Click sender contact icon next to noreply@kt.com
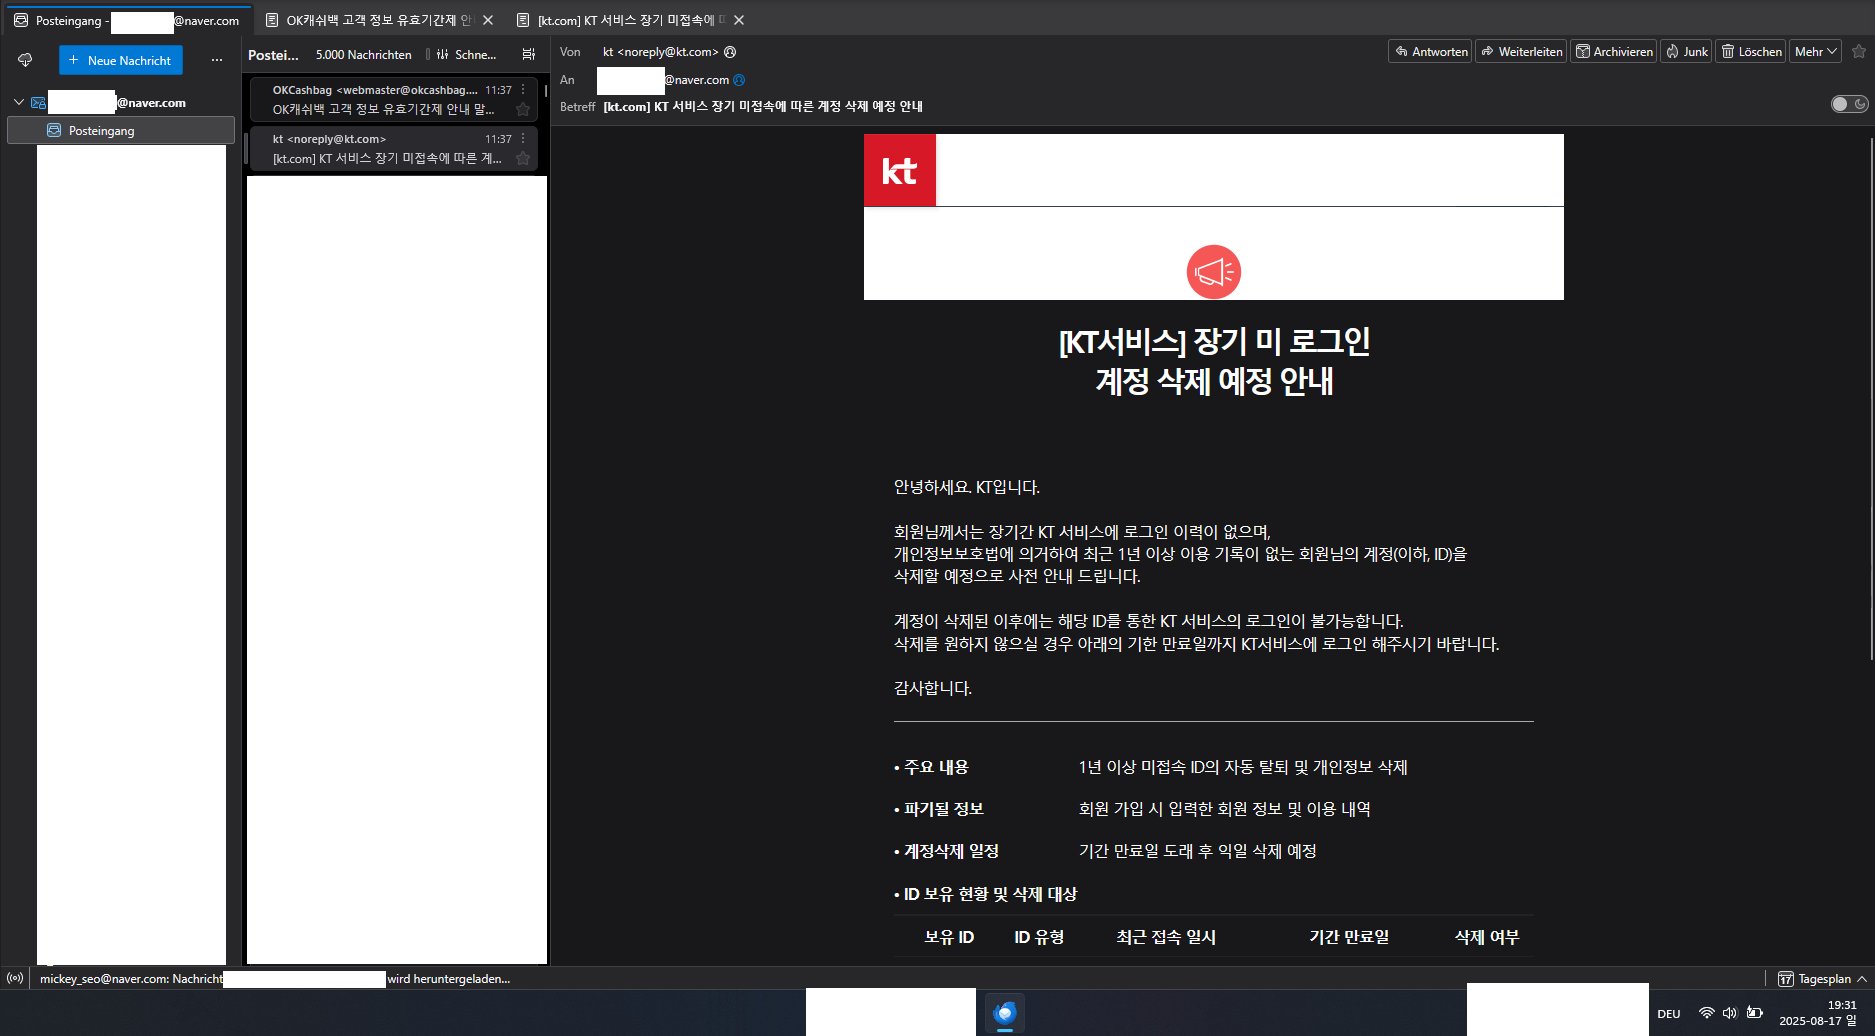 pyautogui.click(x=730, y=52)
